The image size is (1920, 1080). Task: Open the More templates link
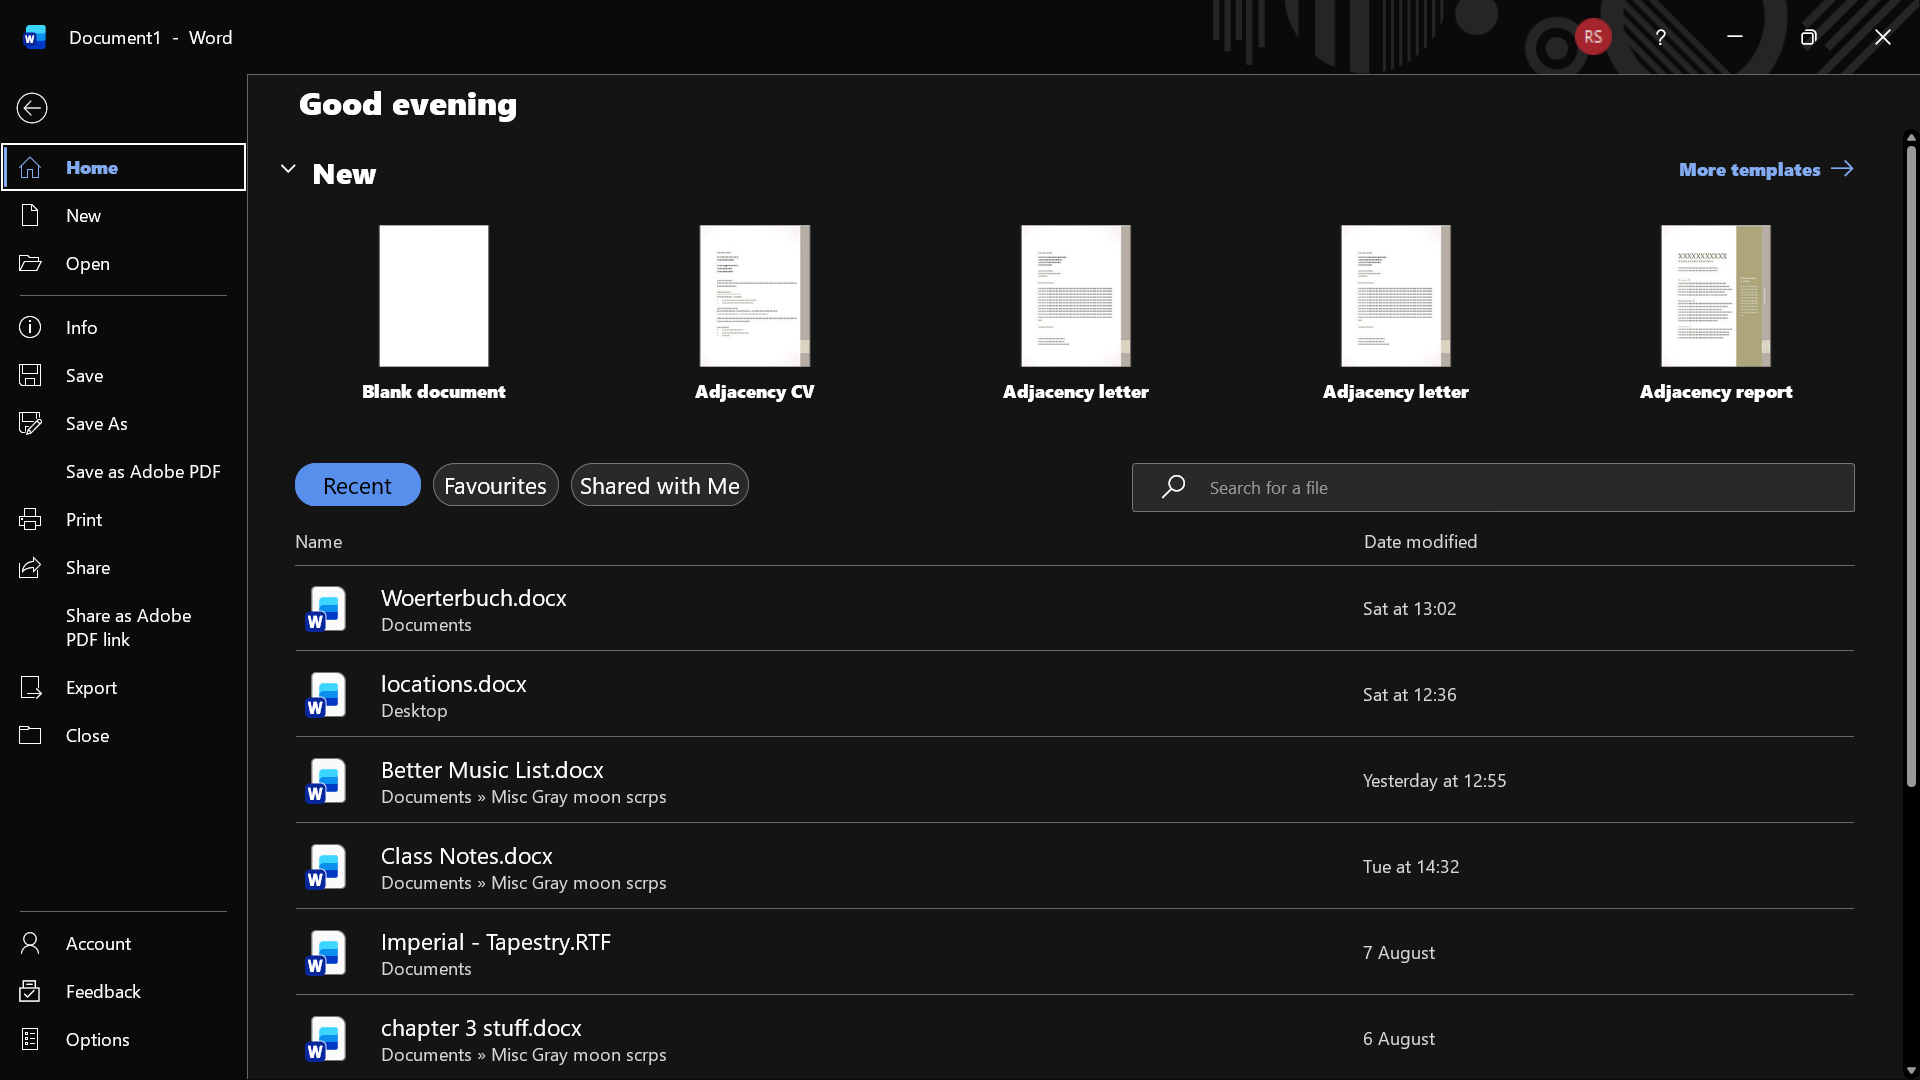tap(1766, 169)
